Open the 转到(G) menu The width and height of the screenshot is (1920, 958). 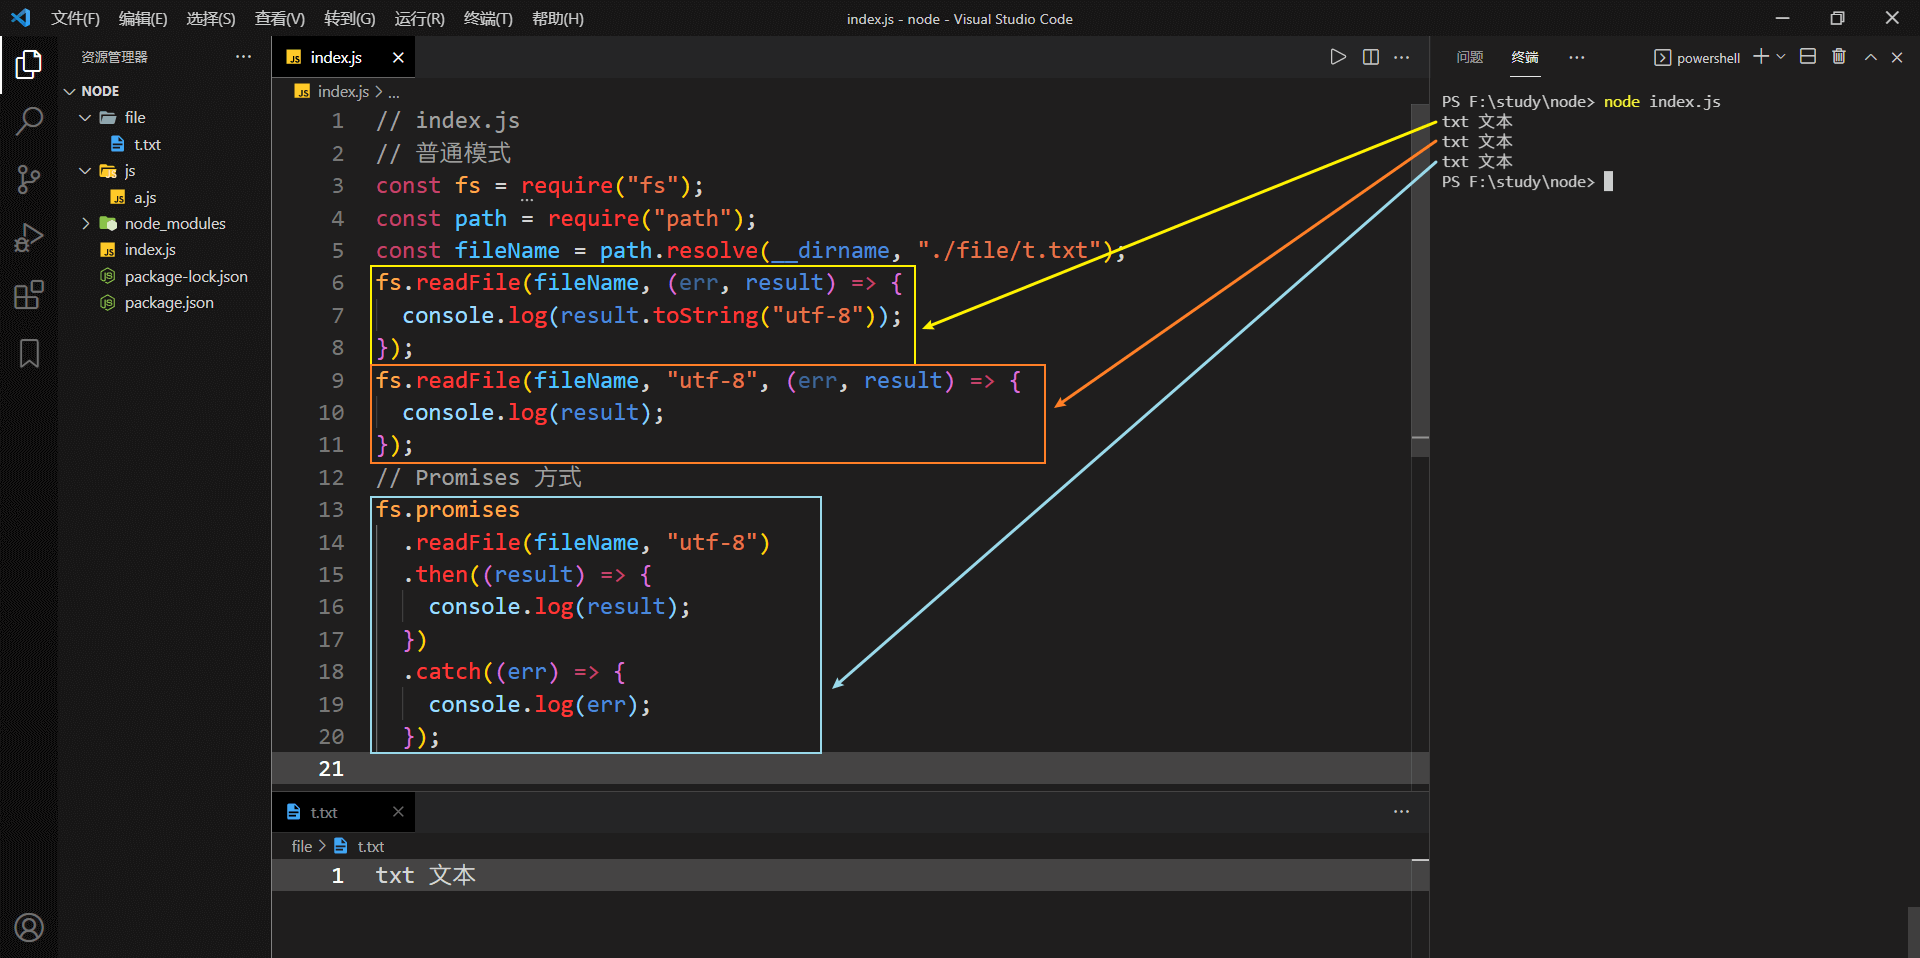click(x=350, y=19)
